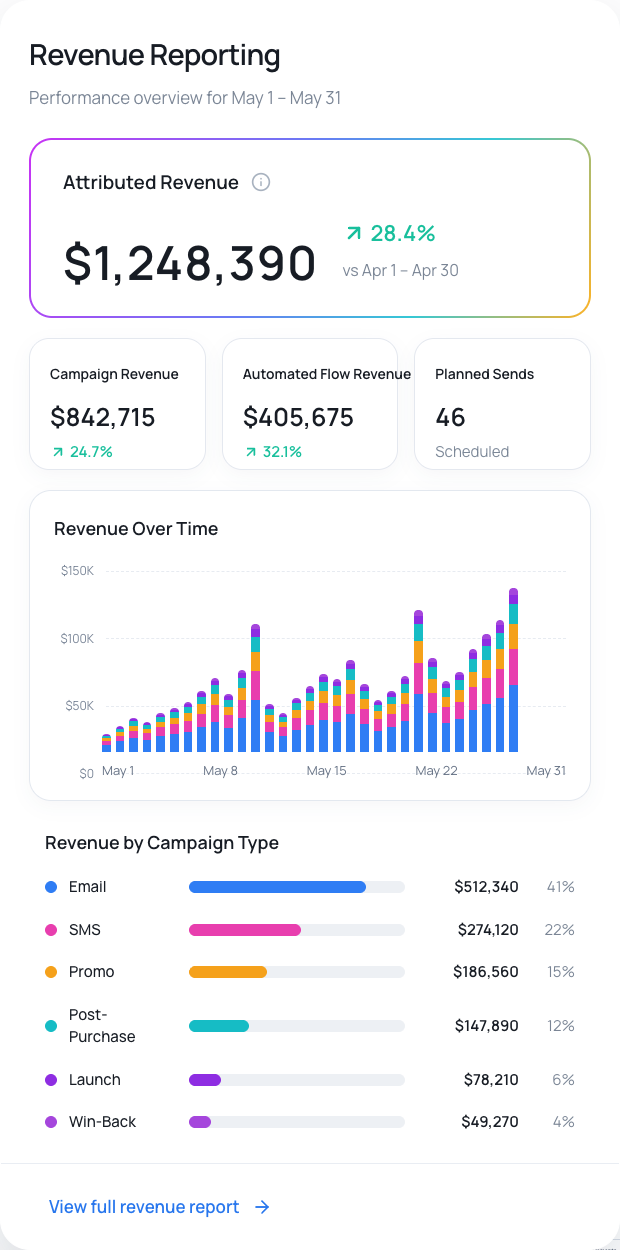The width and height of the screenshot is (620, 1250).
Task: Click the Win-Back revenue progress bar
Action: click(x=297, y=1122)
